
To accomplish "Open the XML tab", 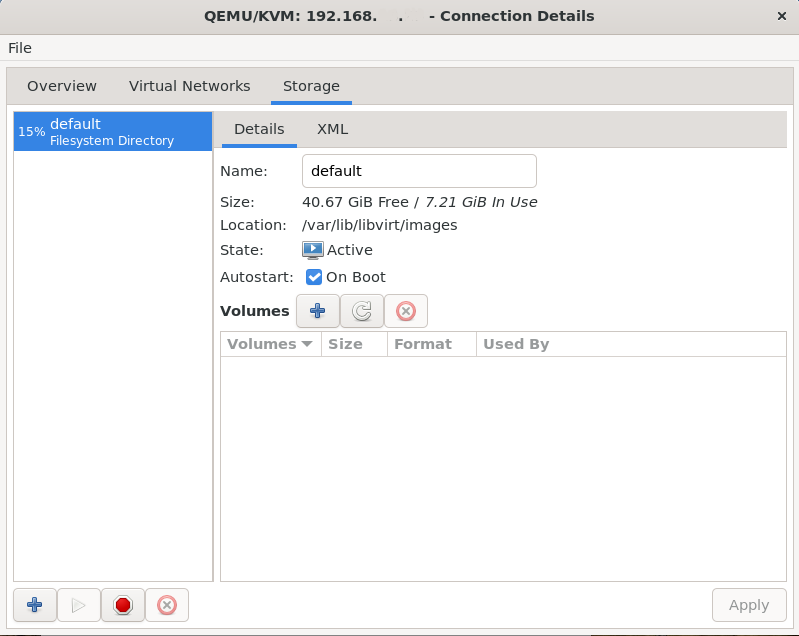I will 332,129.
